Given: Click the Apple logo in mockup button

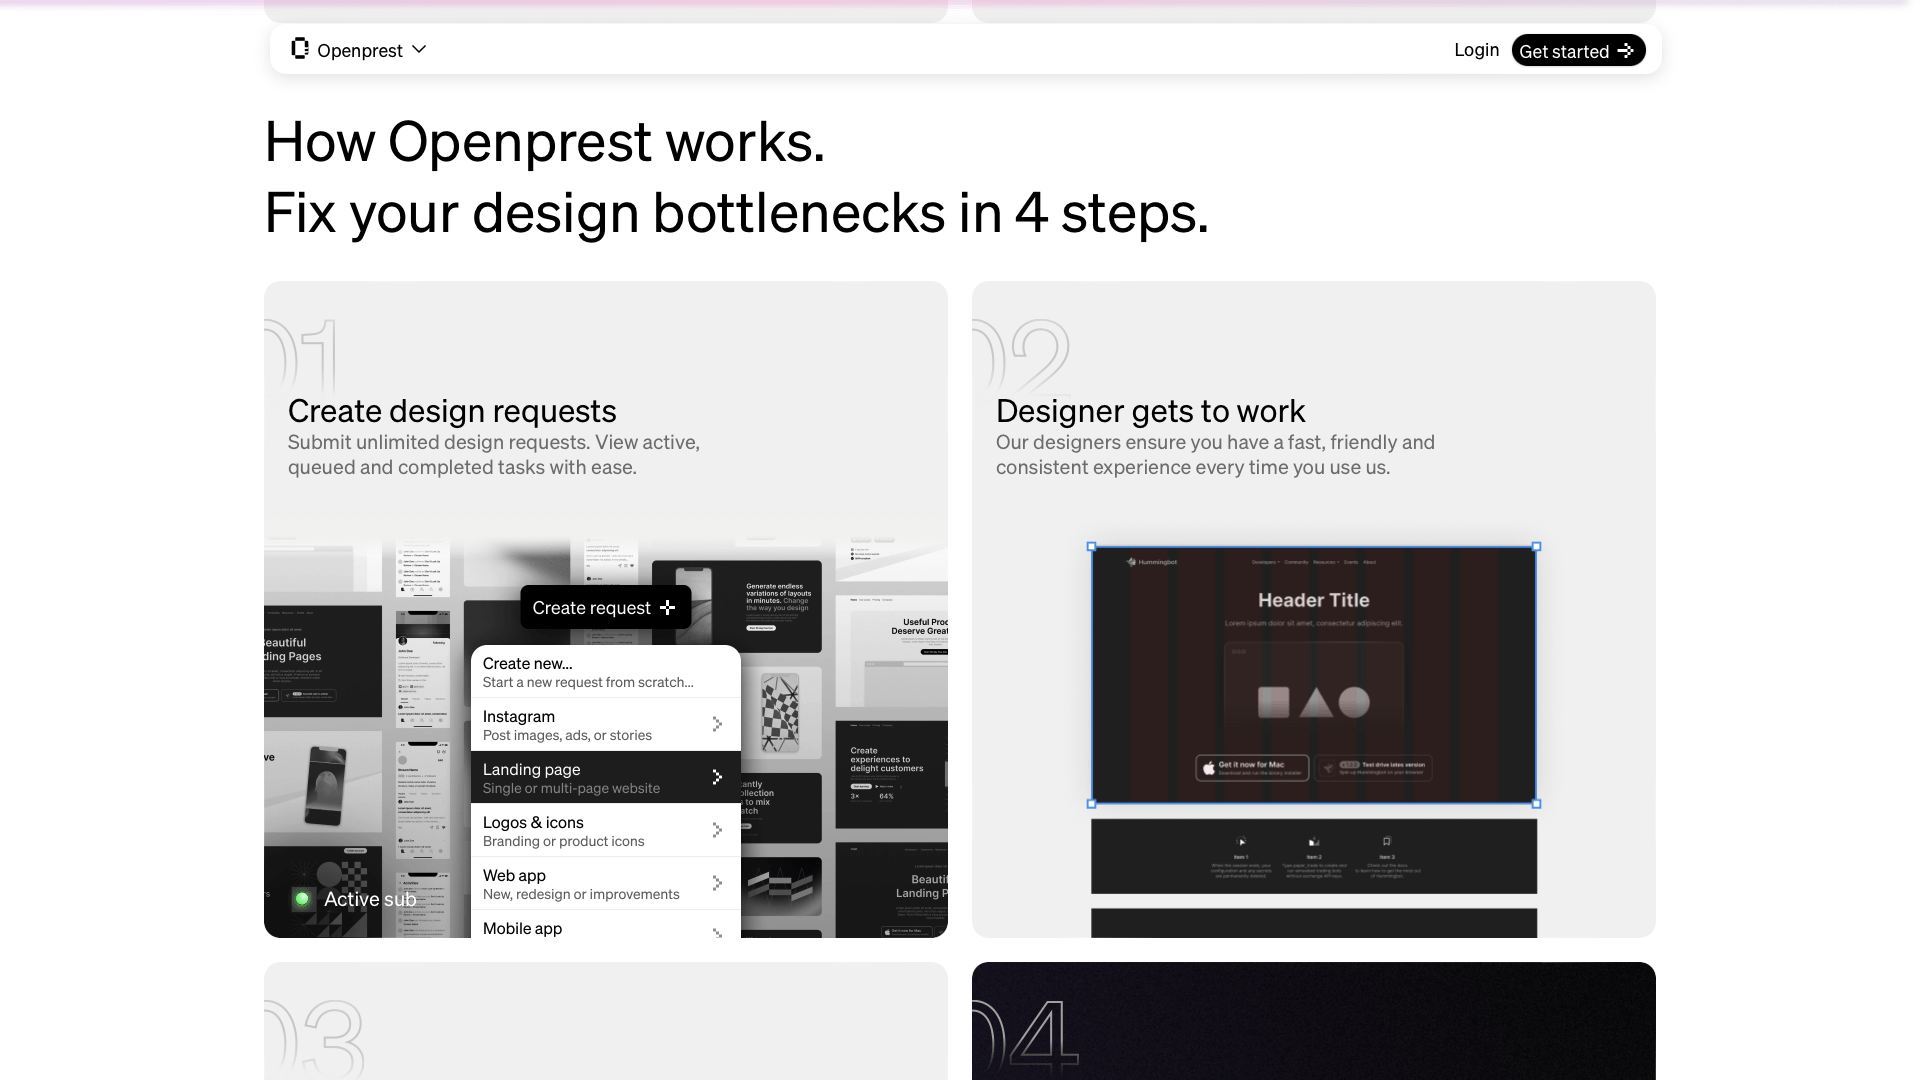Looking at the screenshot, I should tap(1209, 768).
